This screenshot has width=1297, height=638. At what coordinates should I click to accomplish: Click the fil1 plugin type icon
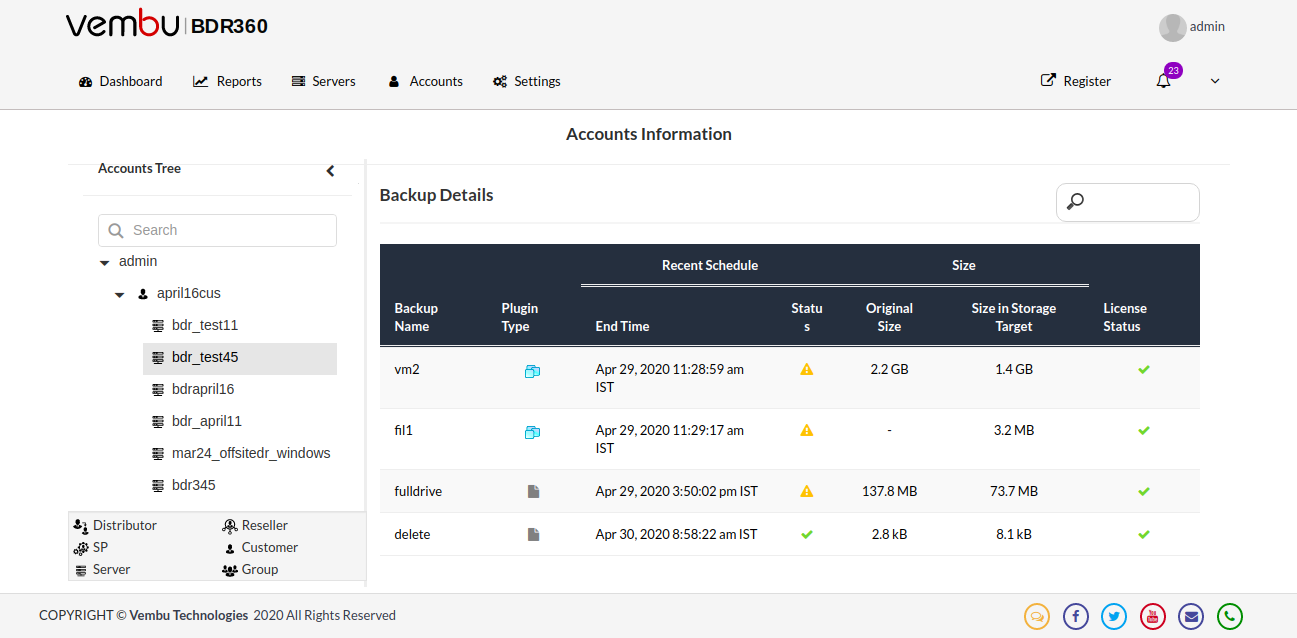pos(532,432)
